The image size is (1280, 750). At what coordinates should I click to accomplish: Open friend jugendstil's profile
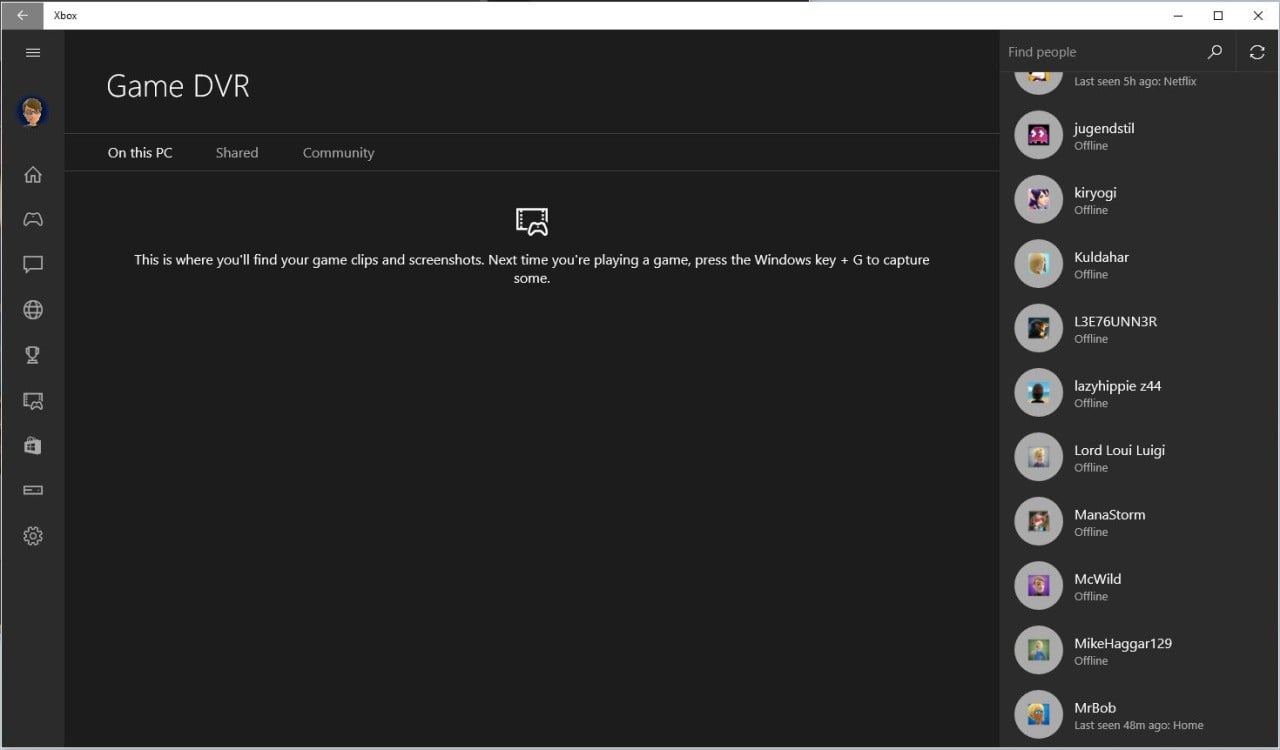pyautogui.click(x=1104, y=136)
